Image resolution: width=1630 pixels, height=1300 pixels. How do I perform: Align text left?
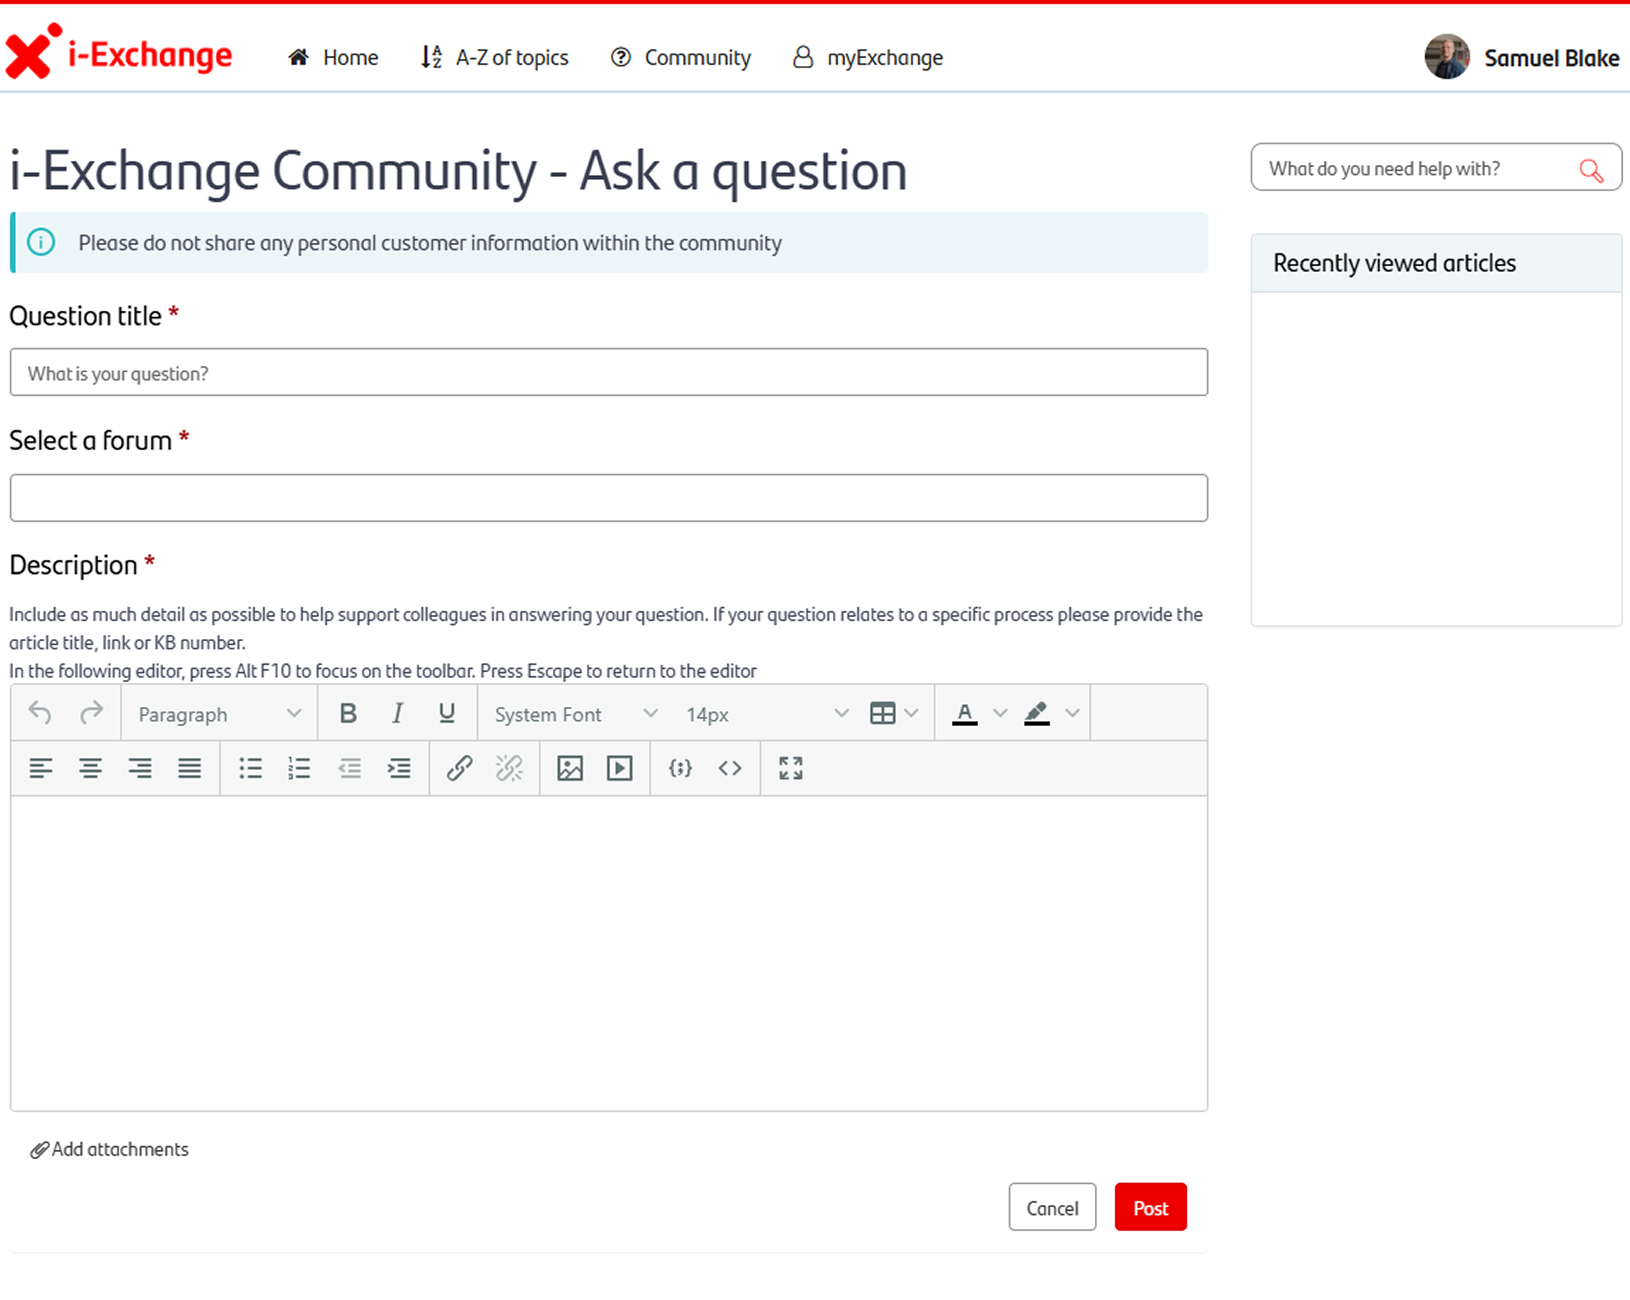41,768
